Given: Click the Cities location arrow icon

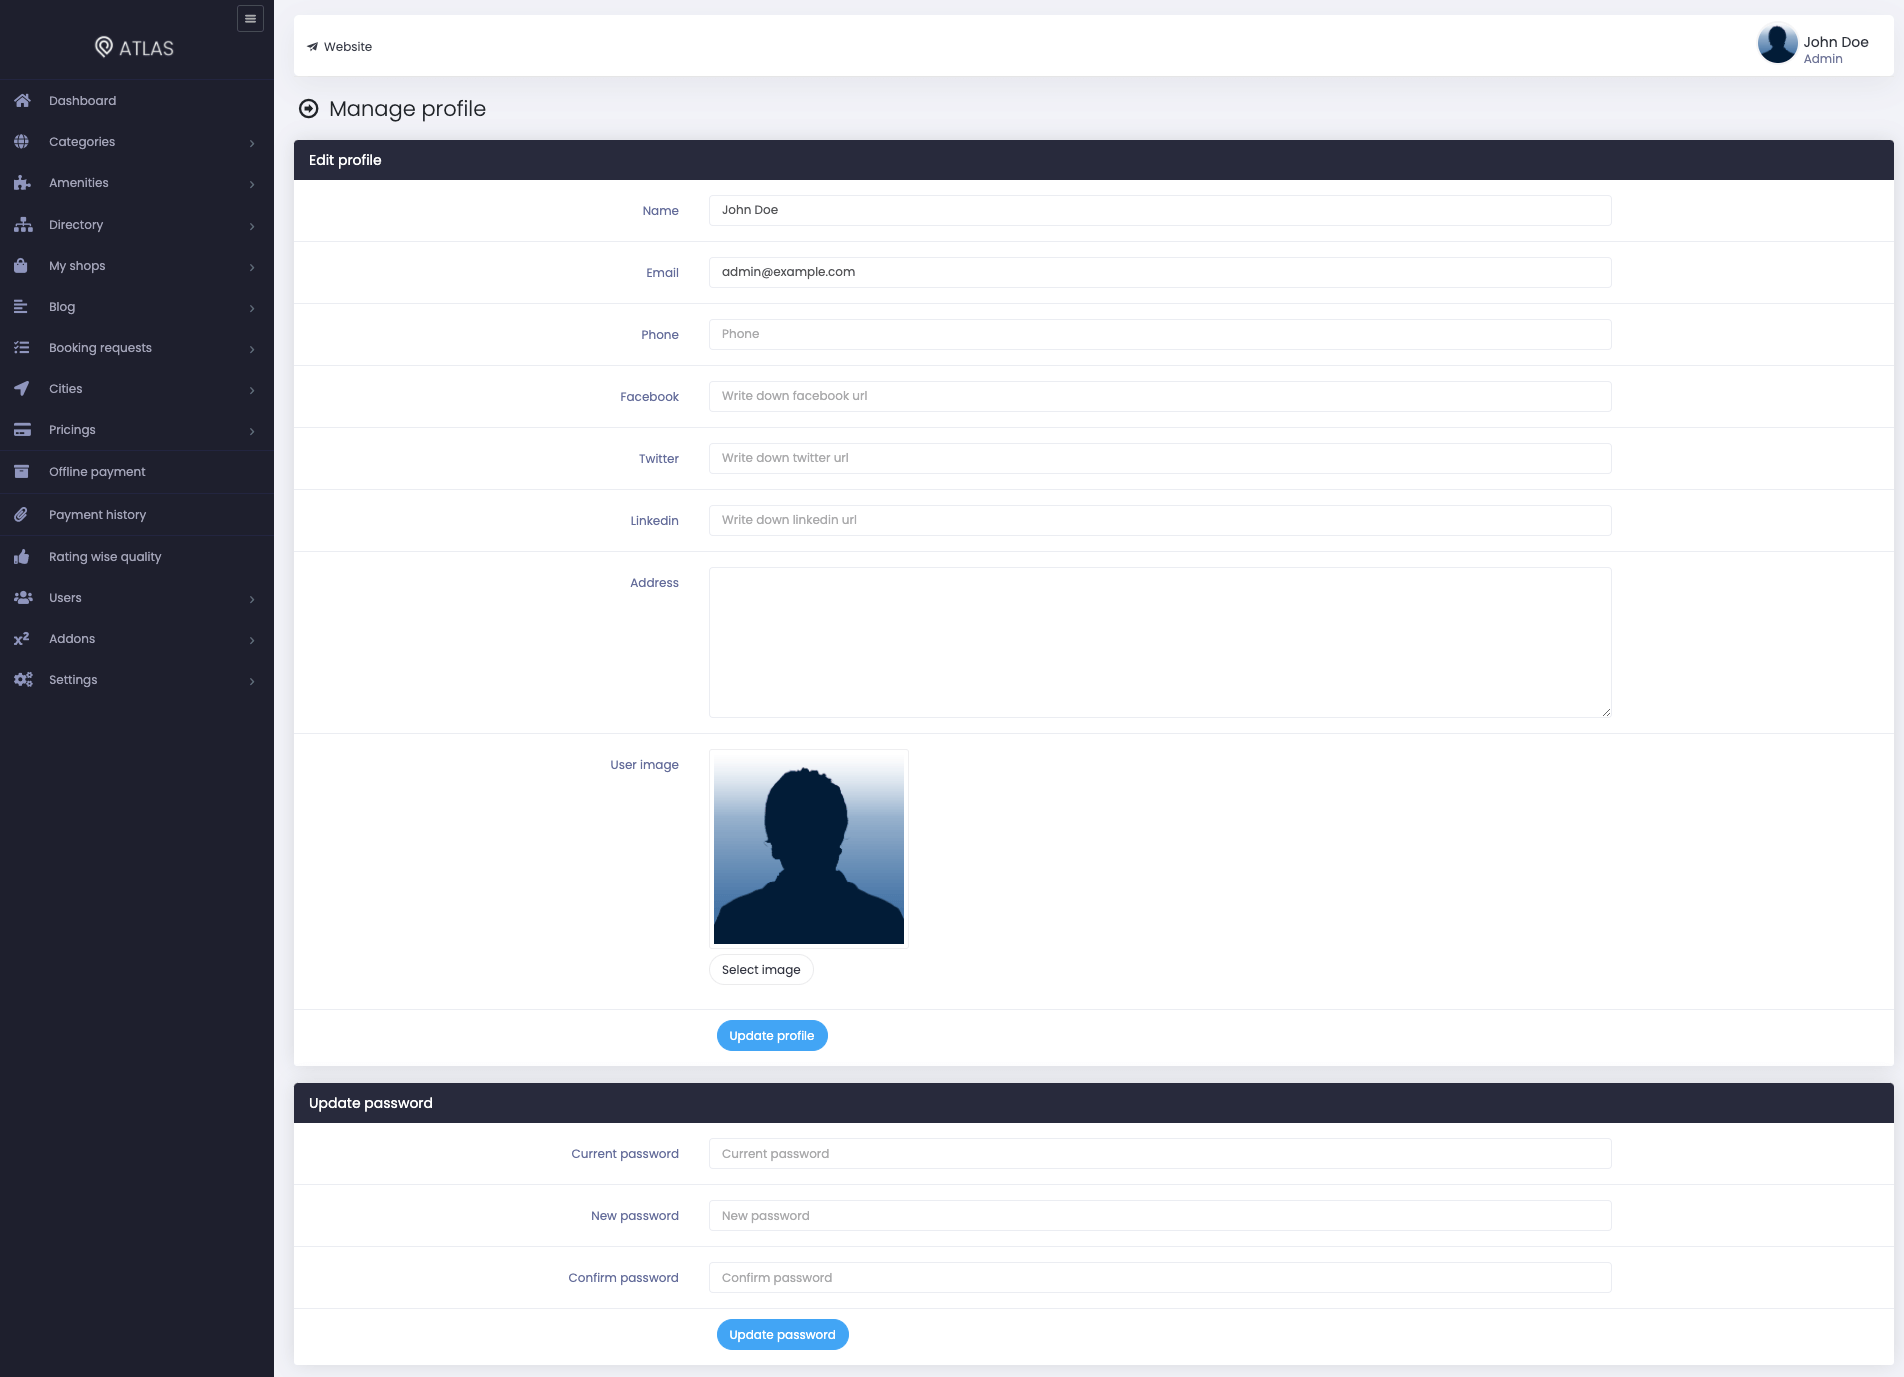Looking at the screenshot, I should click(21, 389).
